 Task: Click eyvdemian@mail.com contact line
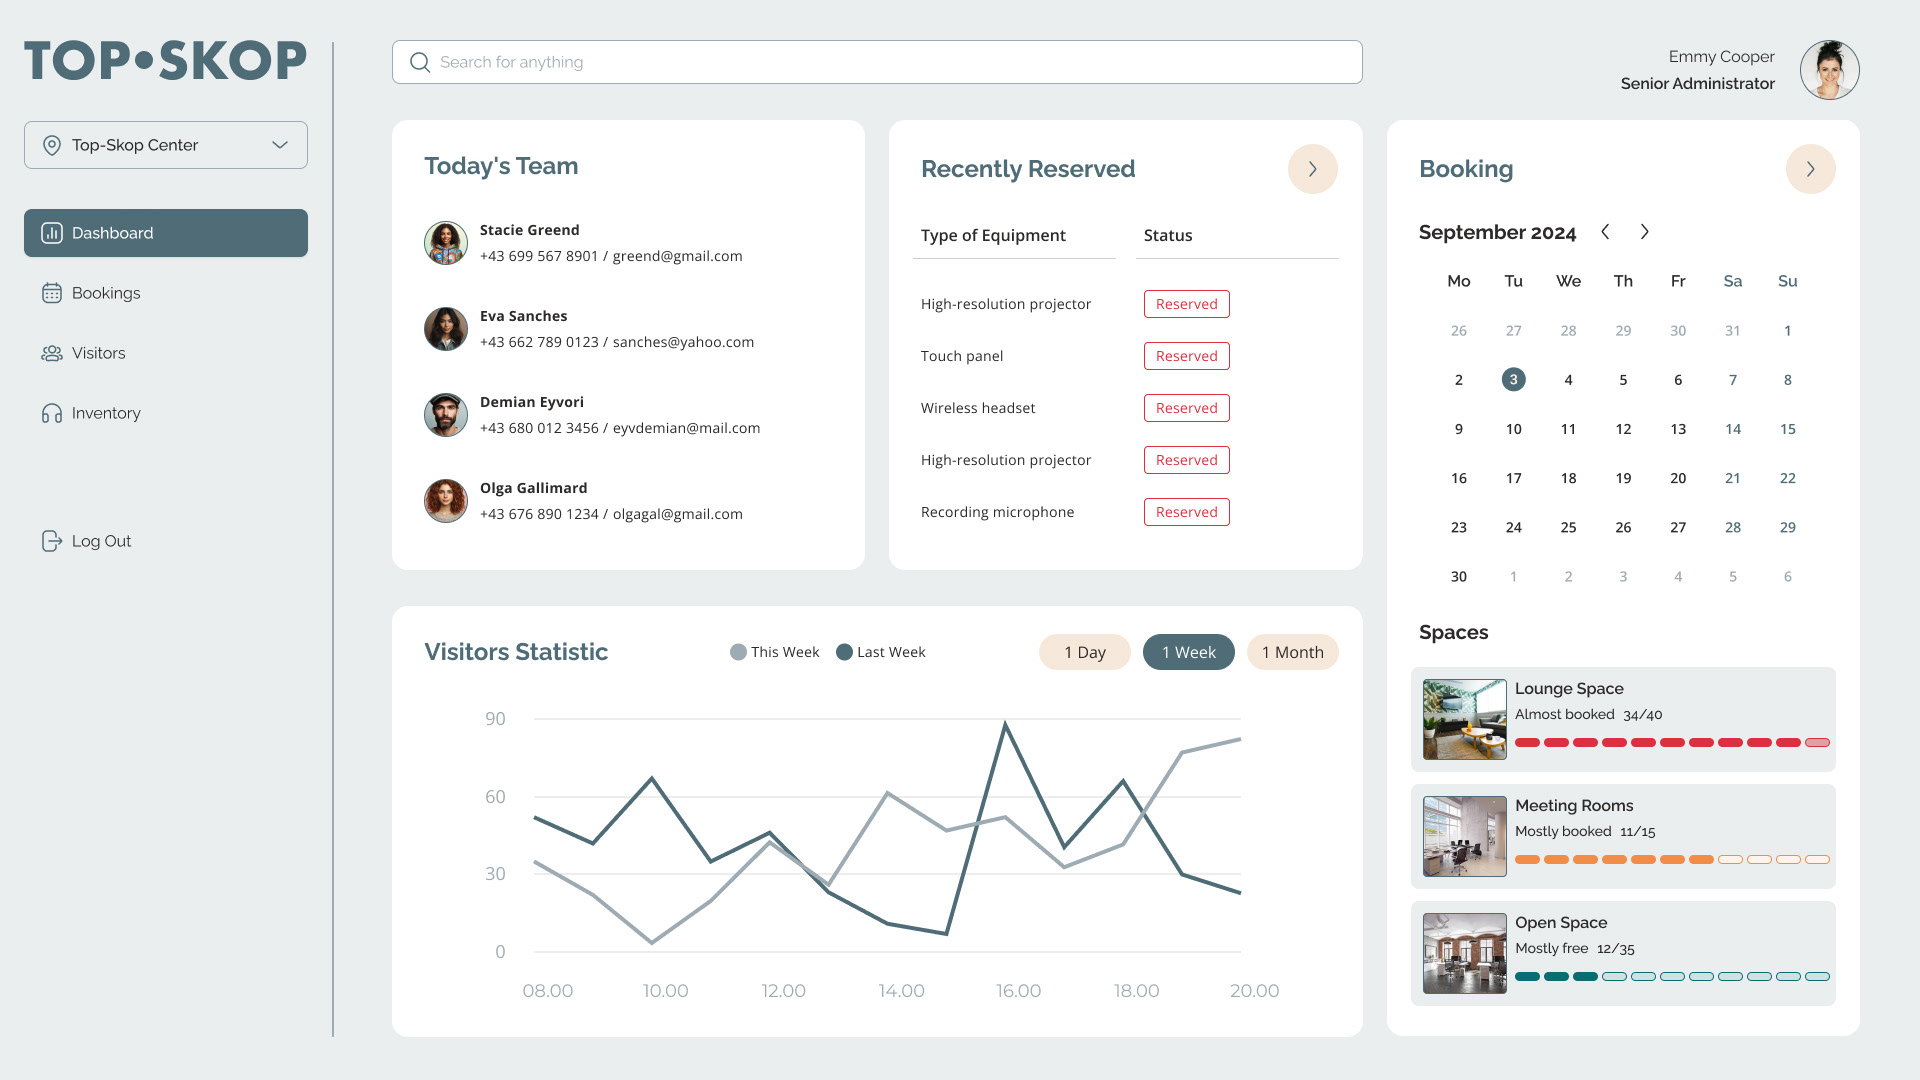(686, 428)
